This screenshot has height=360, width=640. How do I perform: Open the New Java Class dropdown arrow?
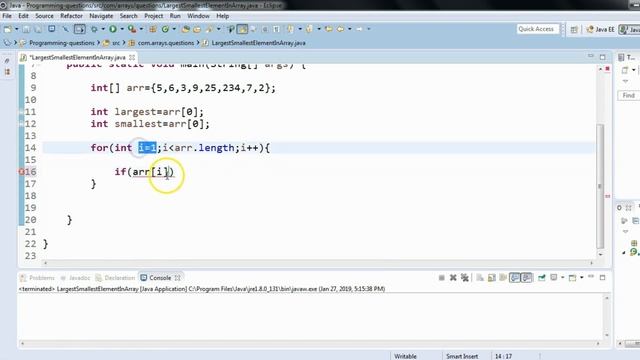[174, 29]
